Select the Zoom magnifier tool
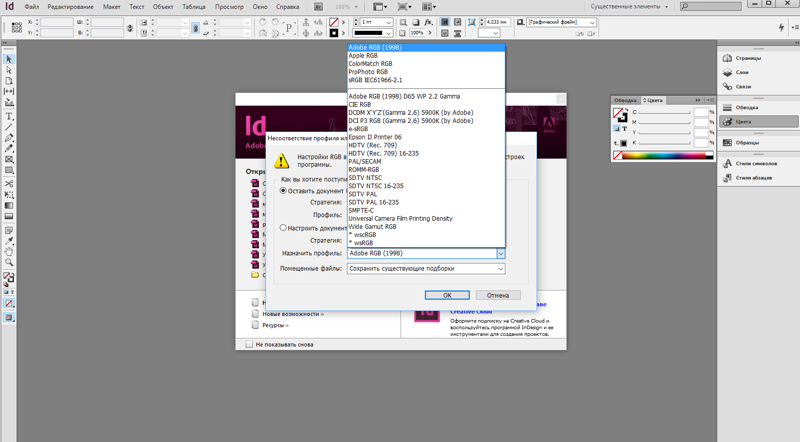Viewport: 800px width, 442px height. (x=9, y=262)
